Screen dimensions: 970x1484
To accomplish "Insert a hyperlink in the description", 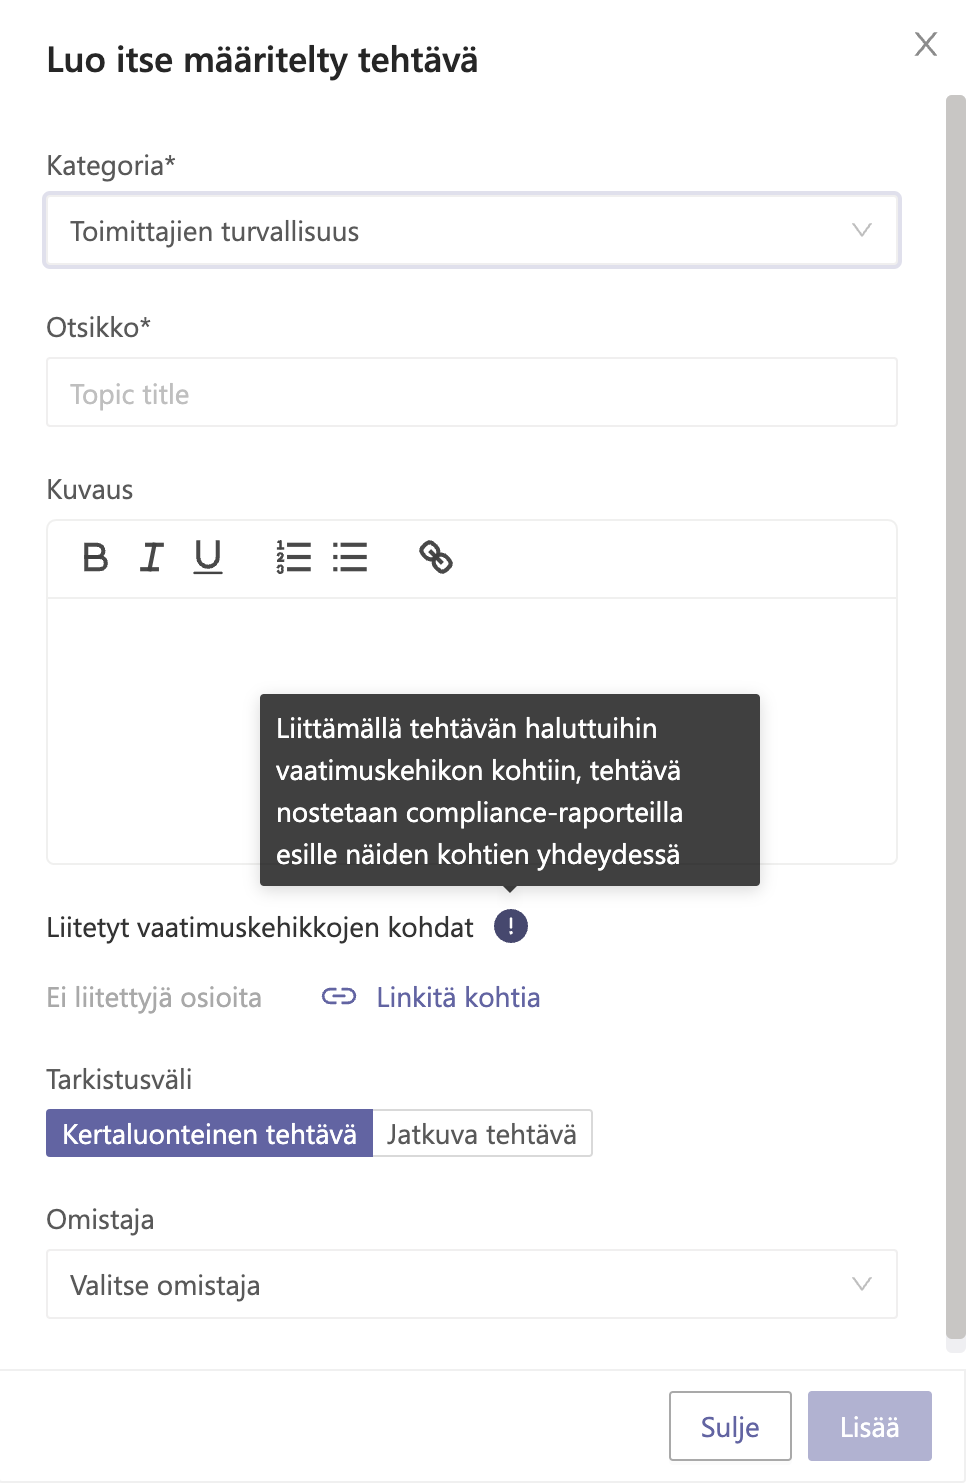I will click(435, 557).
